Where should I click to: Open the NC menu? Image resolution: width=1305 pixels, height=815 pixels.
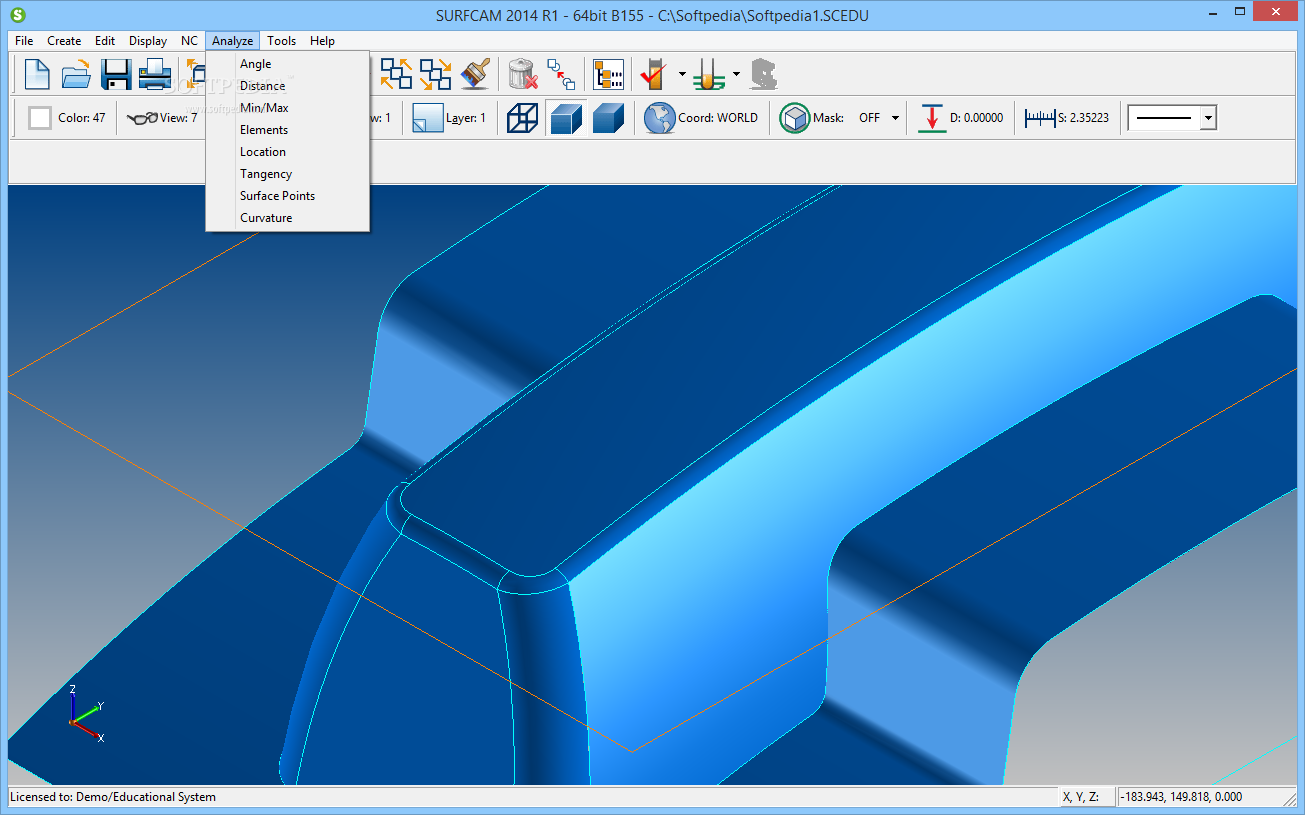pos(189,41)
